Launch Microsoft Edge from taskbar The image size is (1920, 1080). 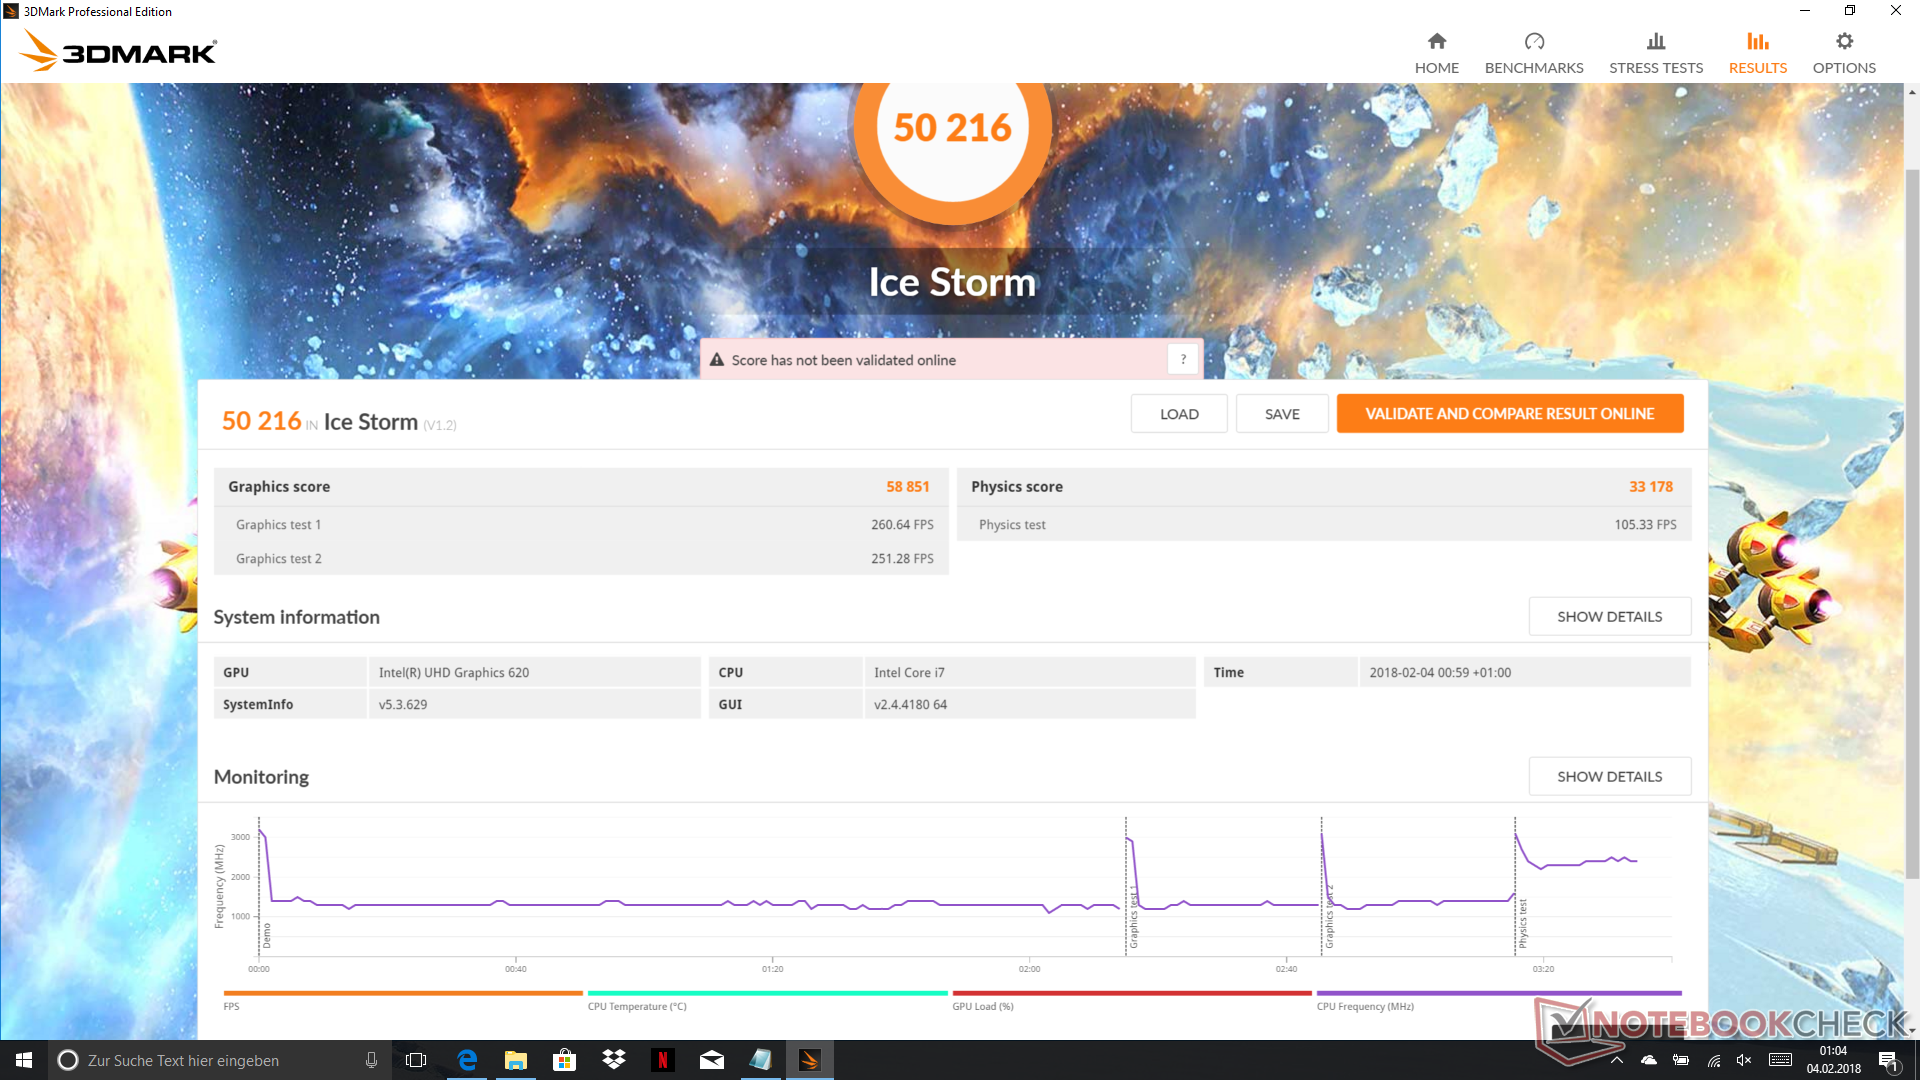467,1060
